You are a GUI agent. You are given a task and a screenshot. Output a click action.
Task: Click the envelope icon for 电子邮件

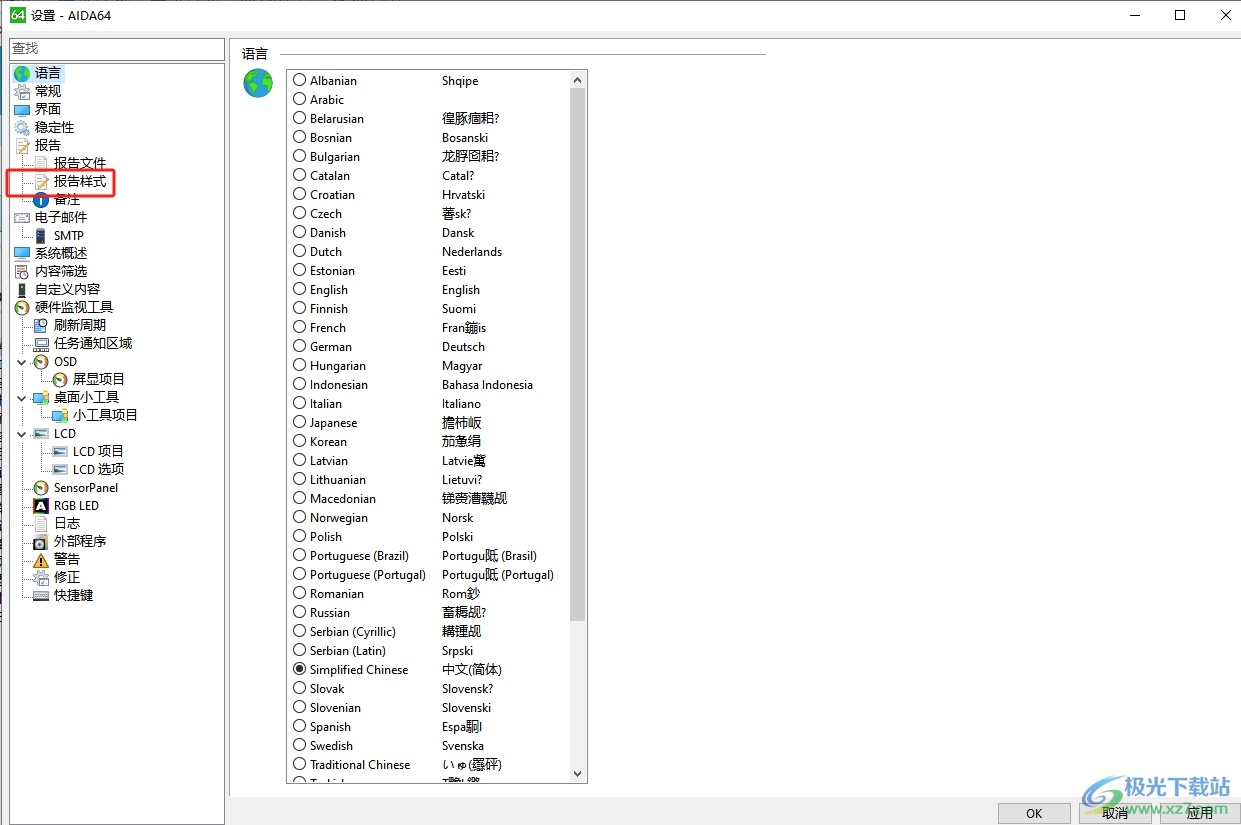click(x=22, y=217)
